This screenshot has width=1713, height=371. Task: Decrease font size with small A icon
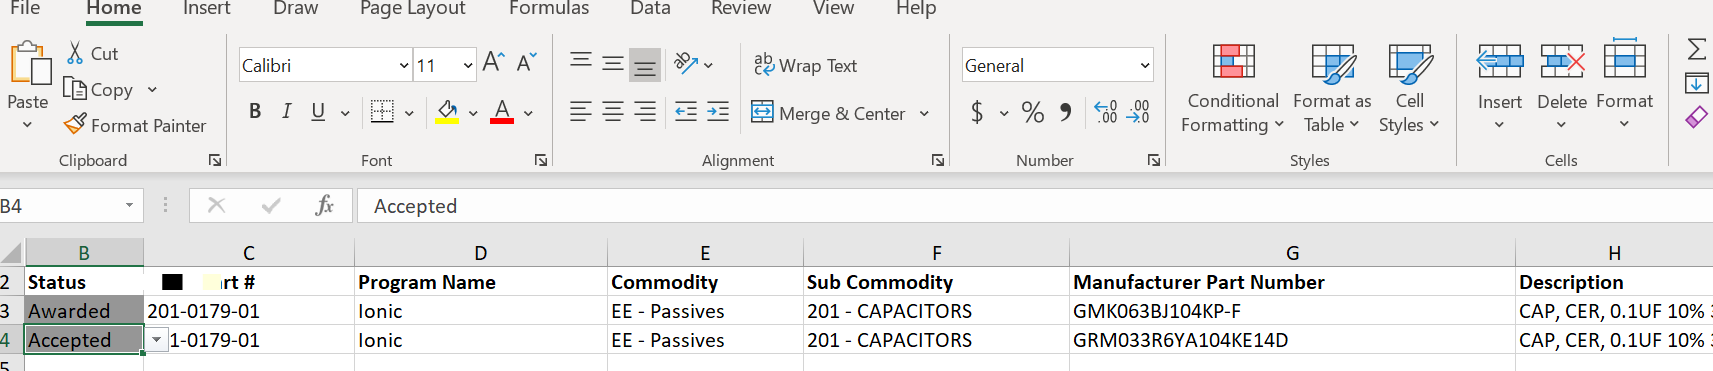[x=527, y=63]
